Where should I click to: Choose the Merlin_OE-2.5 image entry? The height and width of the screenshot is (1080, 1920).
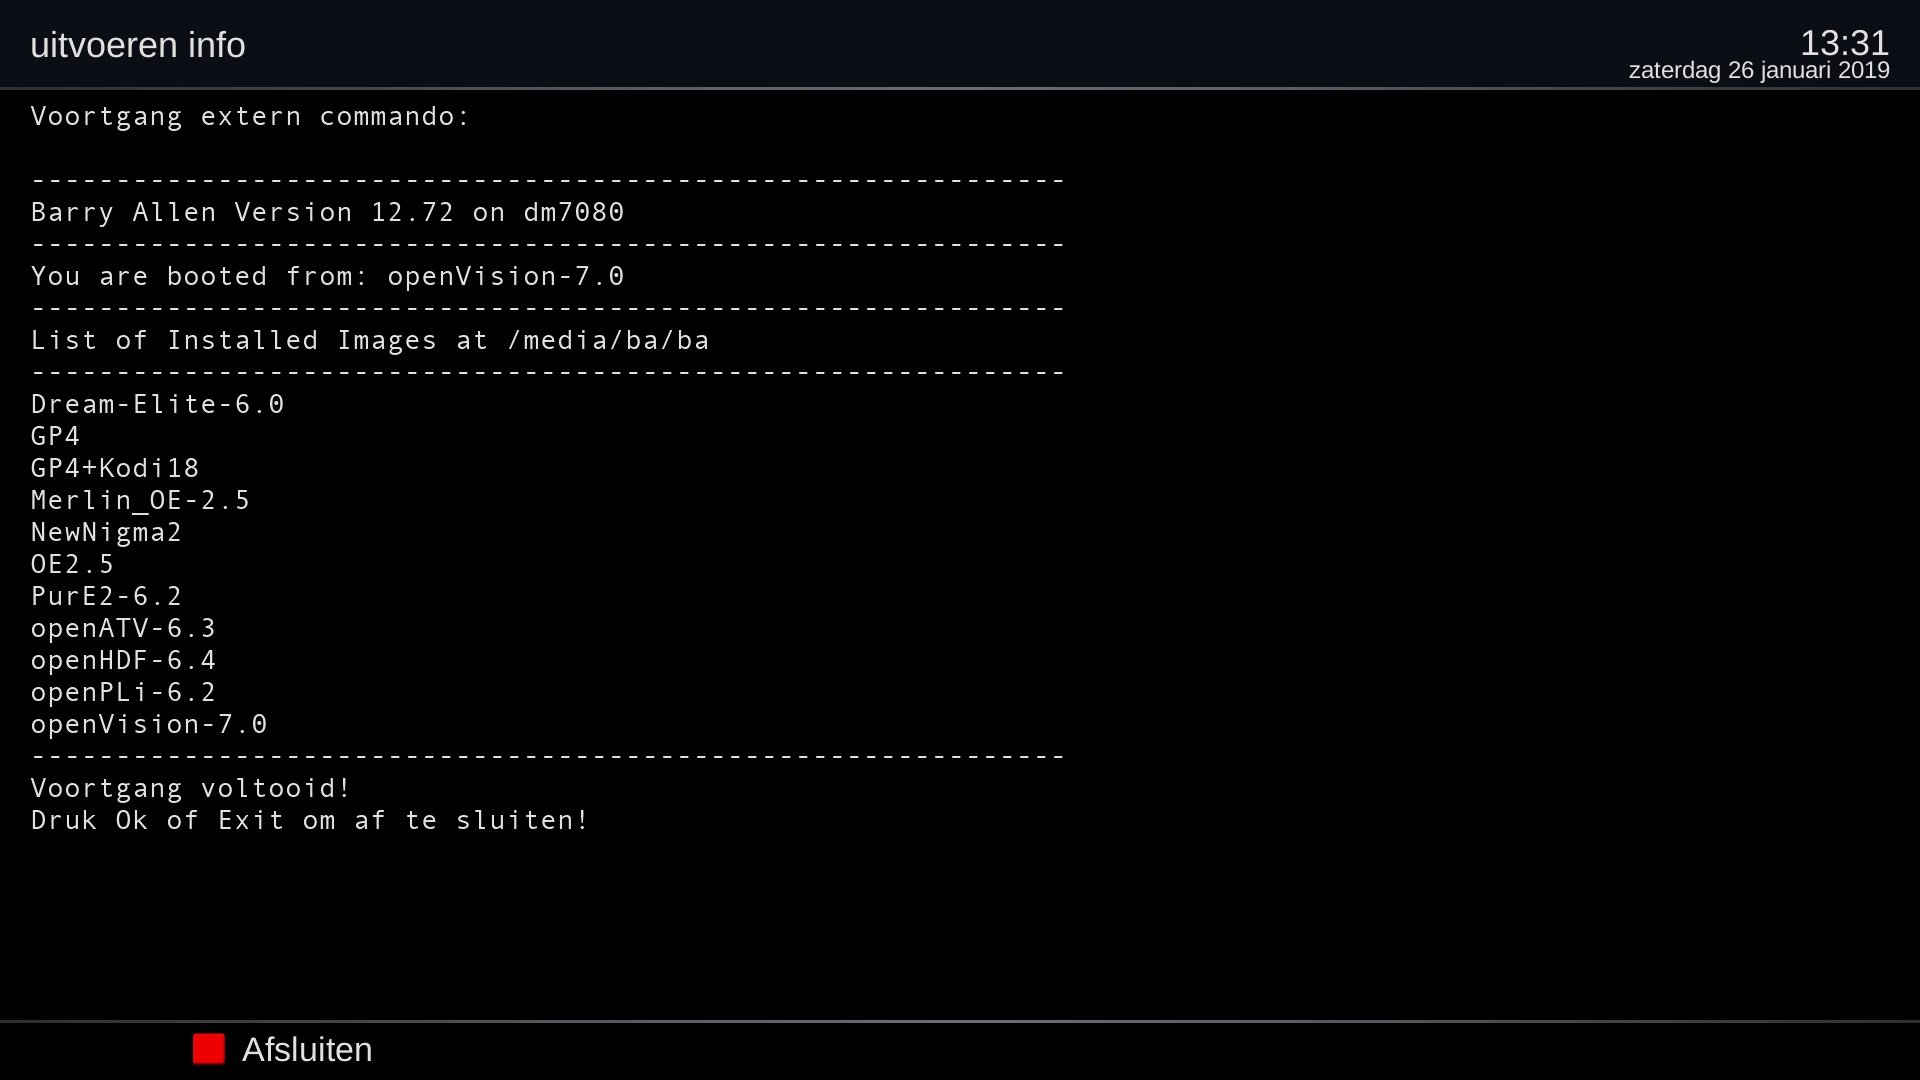[x=140, y=501]
